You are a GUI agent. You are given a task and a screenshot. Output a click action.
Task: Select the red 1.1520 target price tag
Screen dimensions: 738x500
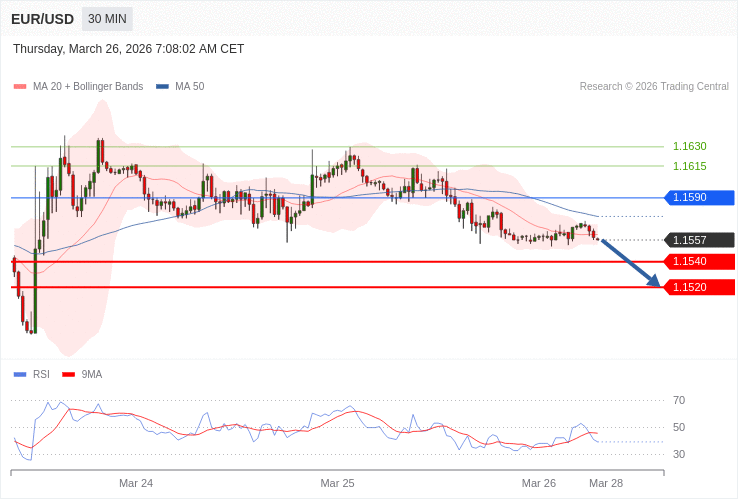click(699, 288)
